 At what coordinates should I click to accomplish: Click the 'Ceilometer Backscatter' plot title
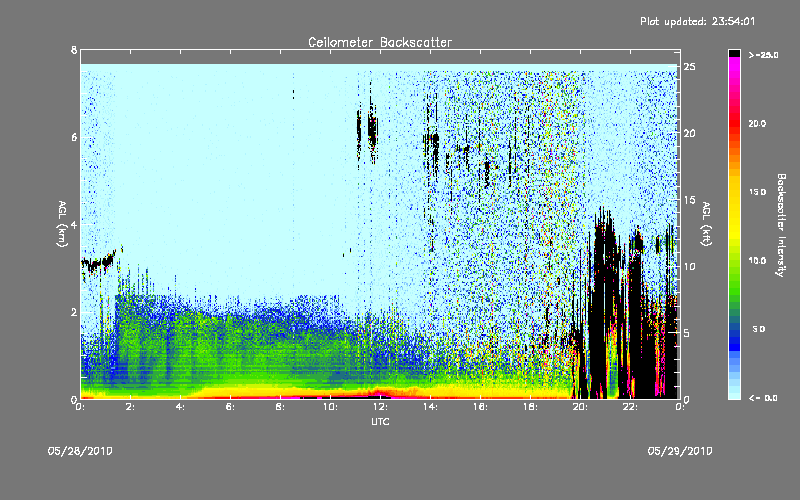pyautogui.click(x=380, y=42)
